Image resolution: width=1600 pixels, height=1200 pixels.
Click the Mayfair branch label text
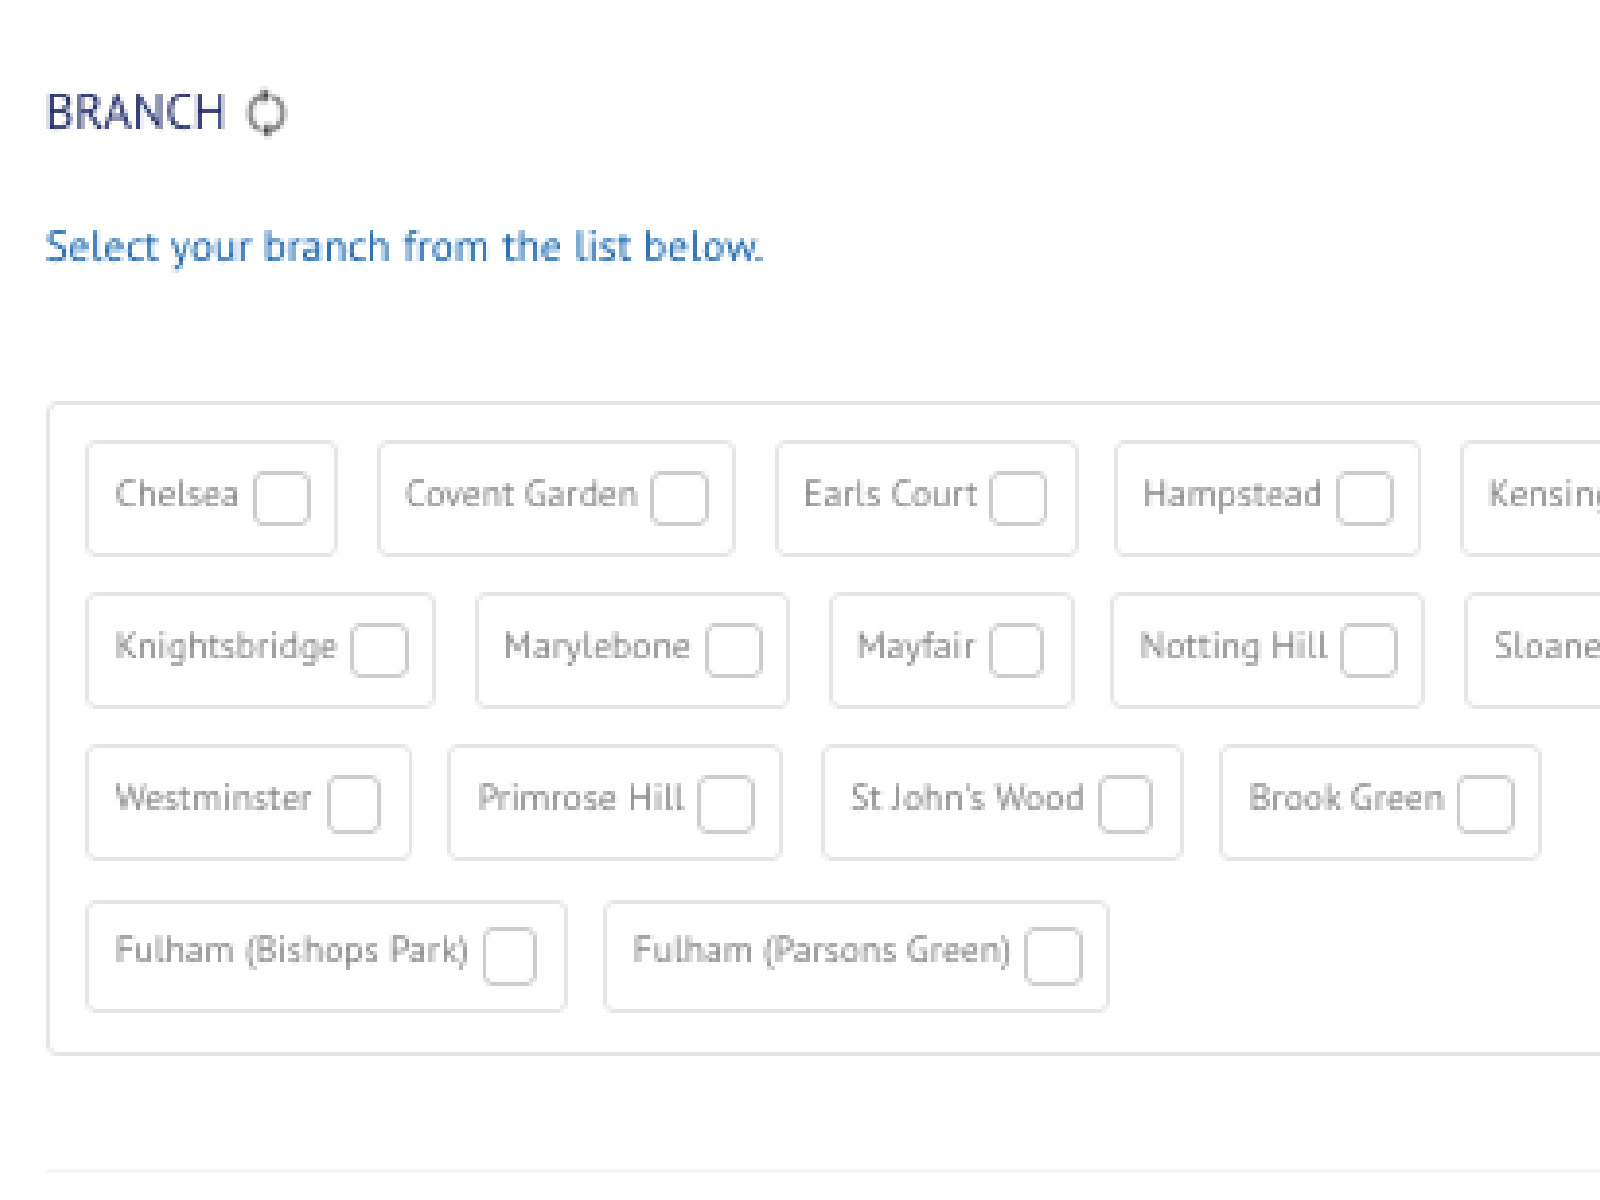coord(916,647)
